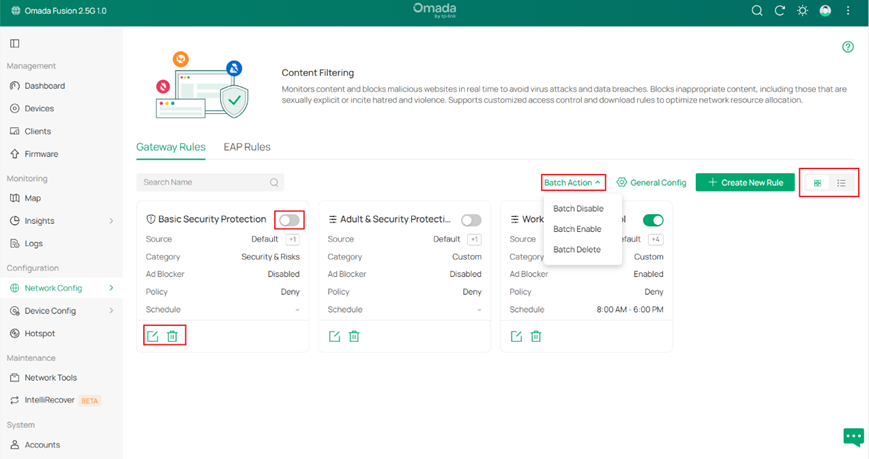Expand the Network Config chevron
The image size is (869, 459).
[111, 288]
